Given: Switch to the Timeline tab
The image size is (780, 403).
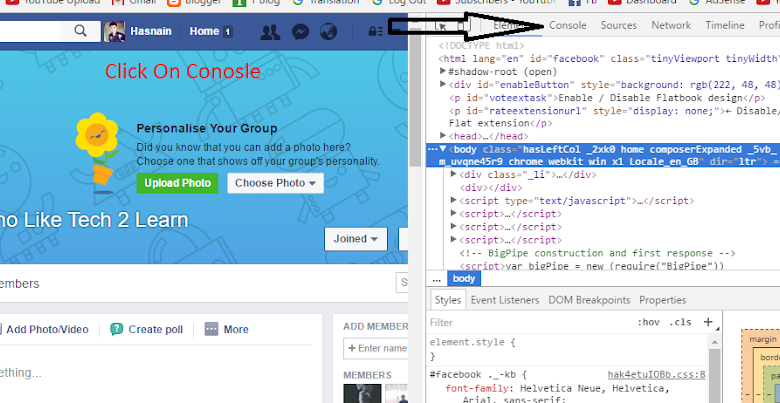Looking at the screenshot, I should point(725,25).
